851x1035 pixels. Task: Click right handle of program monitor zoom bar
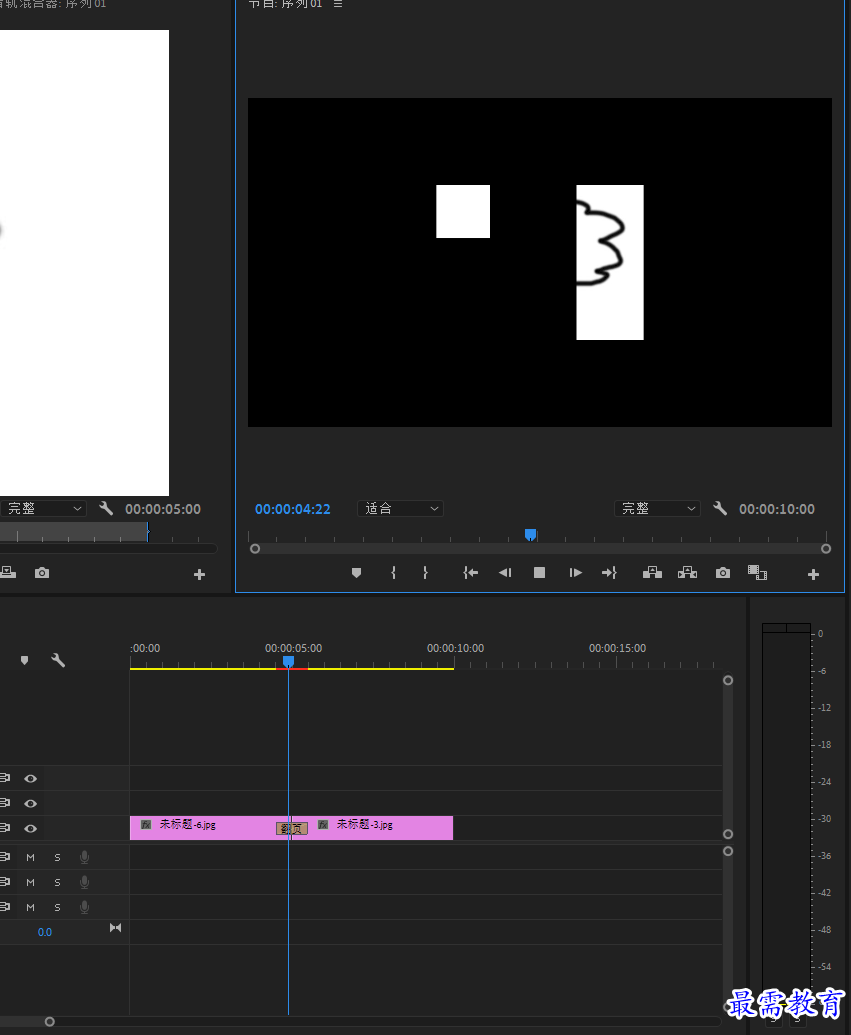(826, 549)
